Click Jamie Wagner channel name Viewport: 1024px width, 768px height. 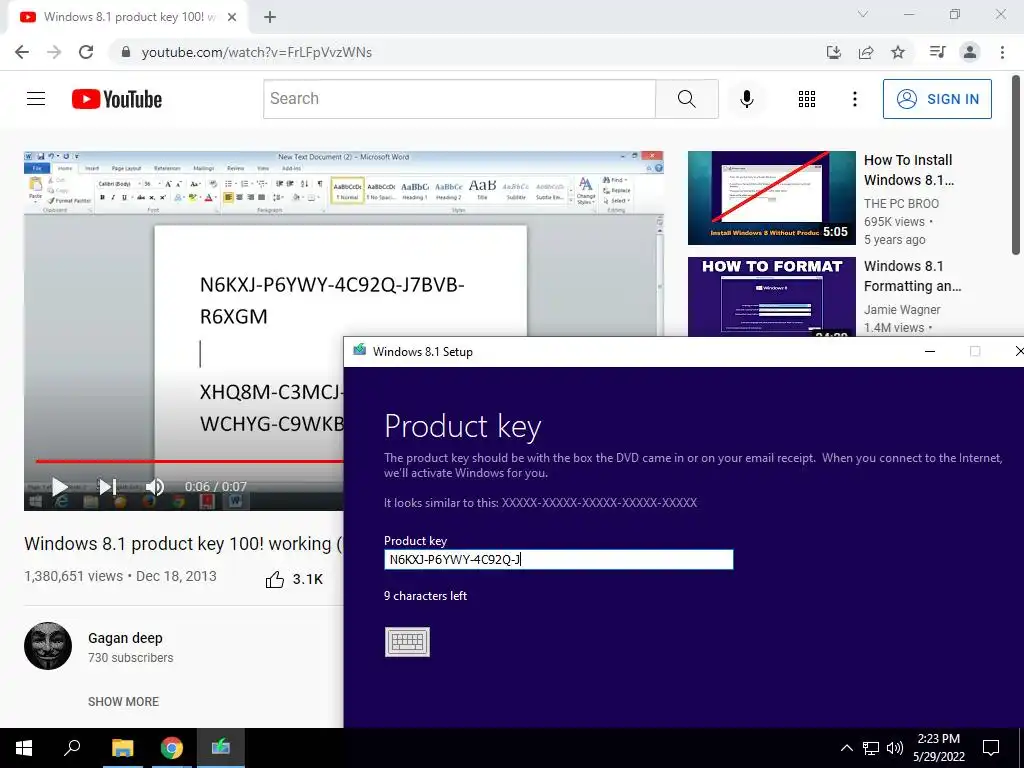click(902, 310)
